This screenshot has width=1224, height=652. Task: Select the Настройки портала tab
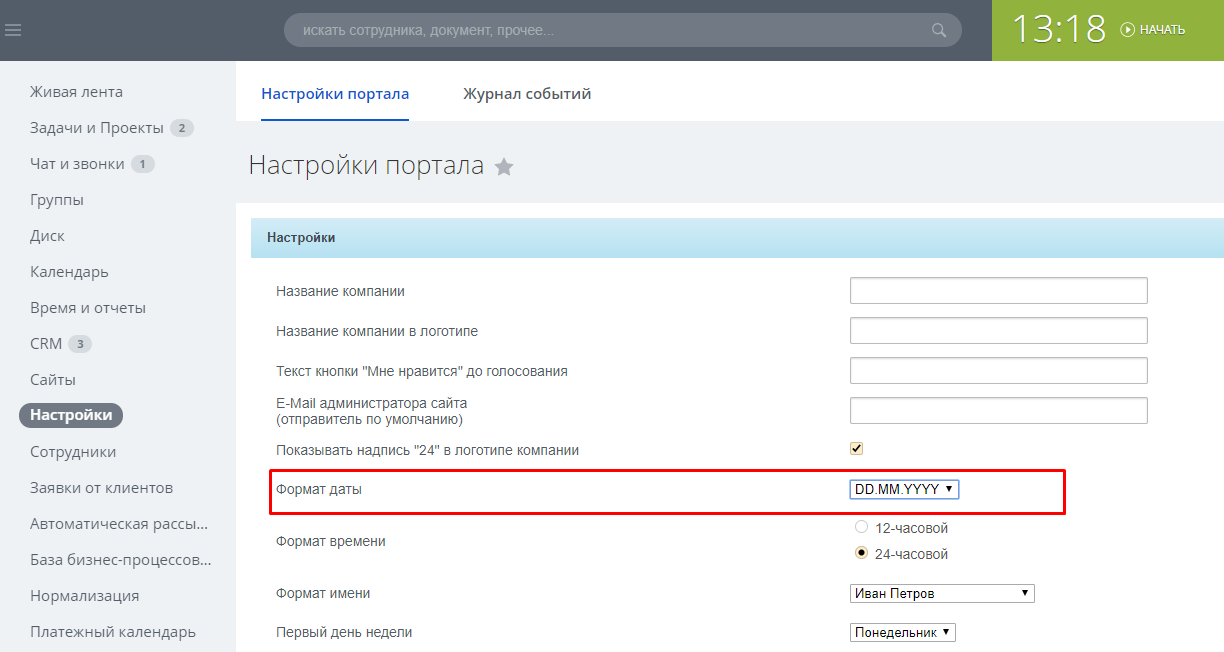pos(335,94)
